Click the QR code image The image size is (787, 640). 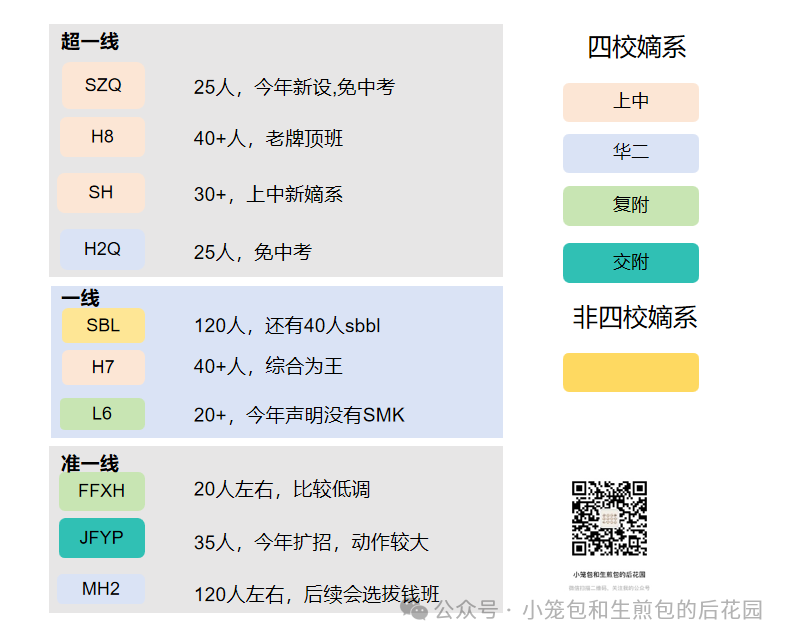pyautogui.click(x=609, y=518)
